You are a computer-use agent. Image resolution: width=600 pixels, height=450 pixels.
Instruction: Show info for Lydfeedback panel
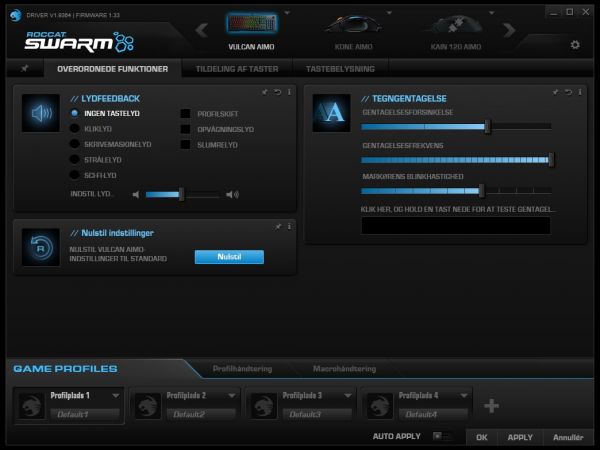289,92
